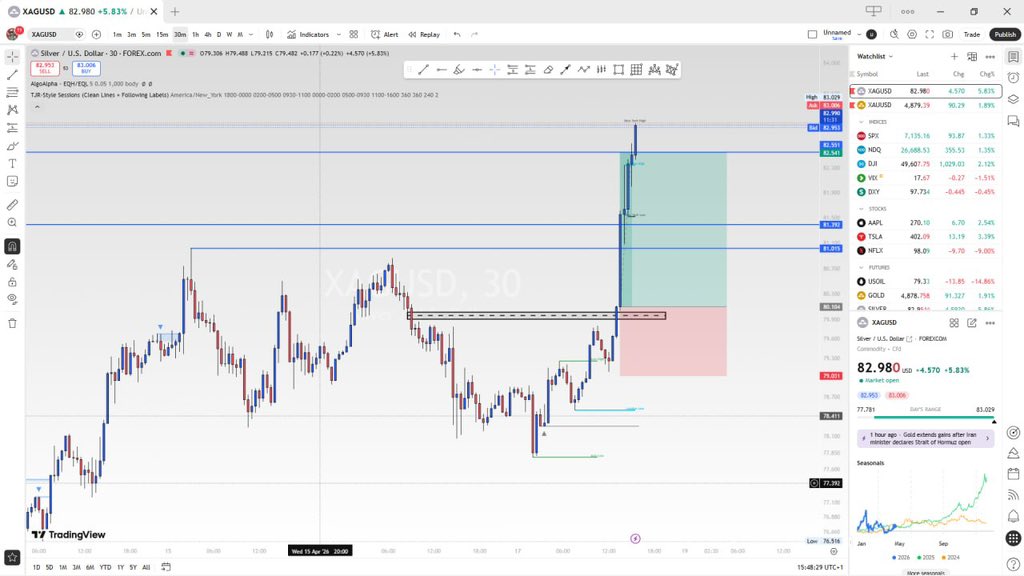1024x576 pixels.
Task: Select the Trend Line tool in the floating toolbar
Action: point(422,69)
